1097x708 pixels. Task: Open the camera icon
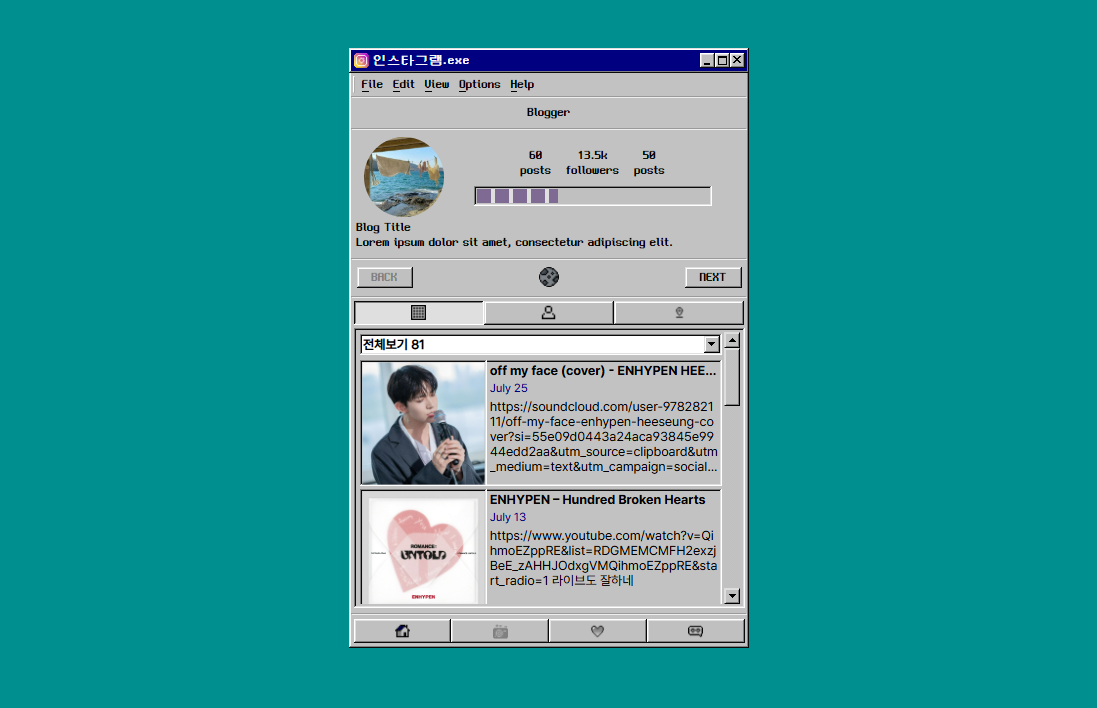click(500, 631)
